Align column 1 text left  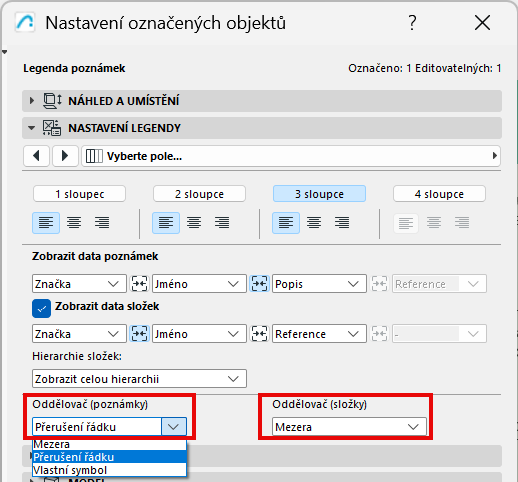pos(46,223)
